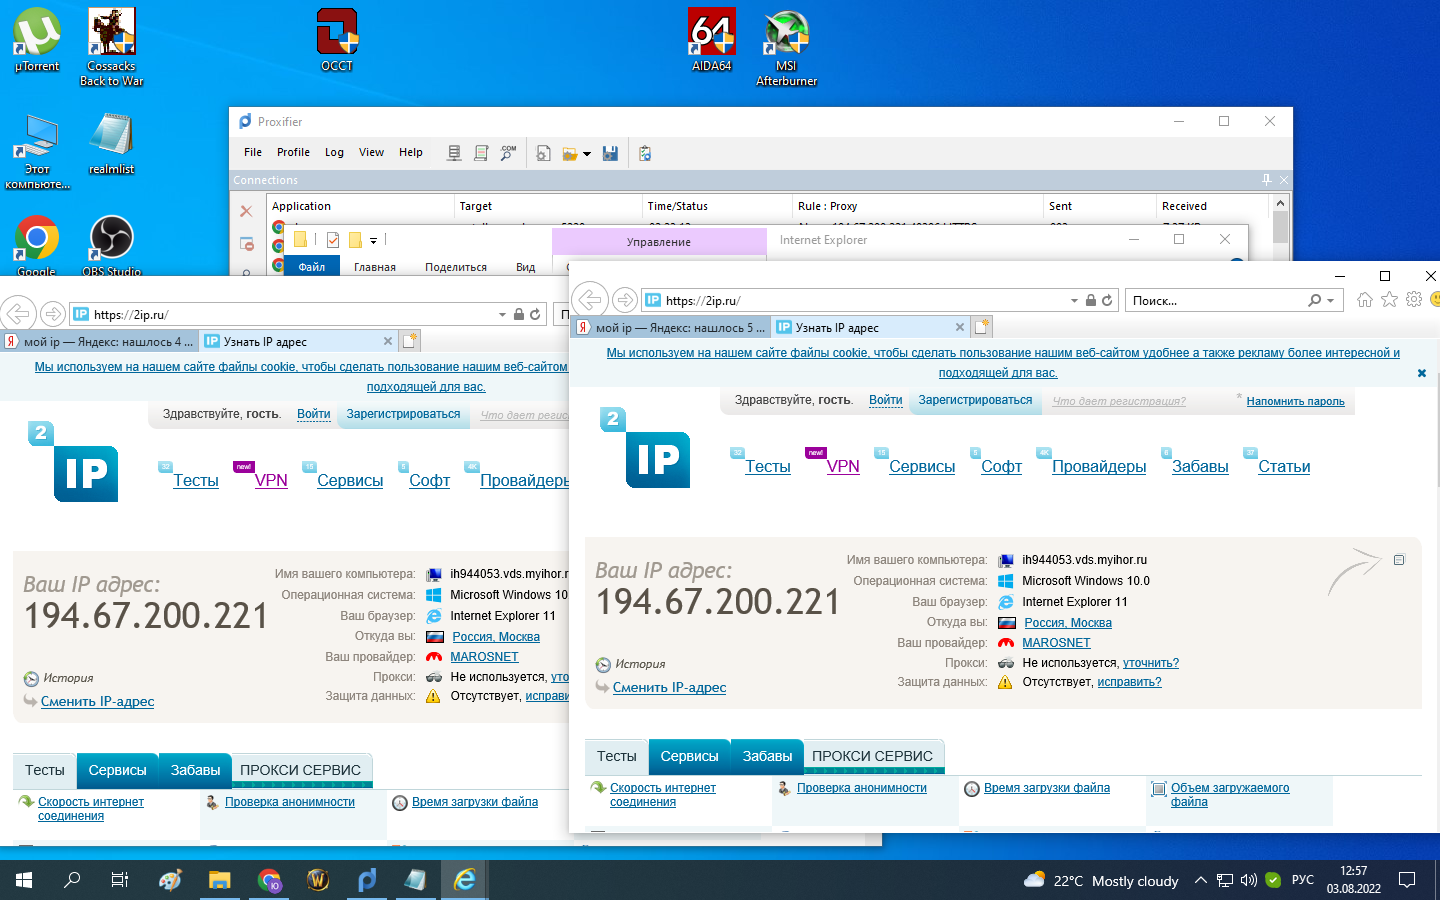Screen dimensions: 1440x900
Task: Launch AIDA64 from the desktop
Action: pyautogui.click(x=711, y=40)
